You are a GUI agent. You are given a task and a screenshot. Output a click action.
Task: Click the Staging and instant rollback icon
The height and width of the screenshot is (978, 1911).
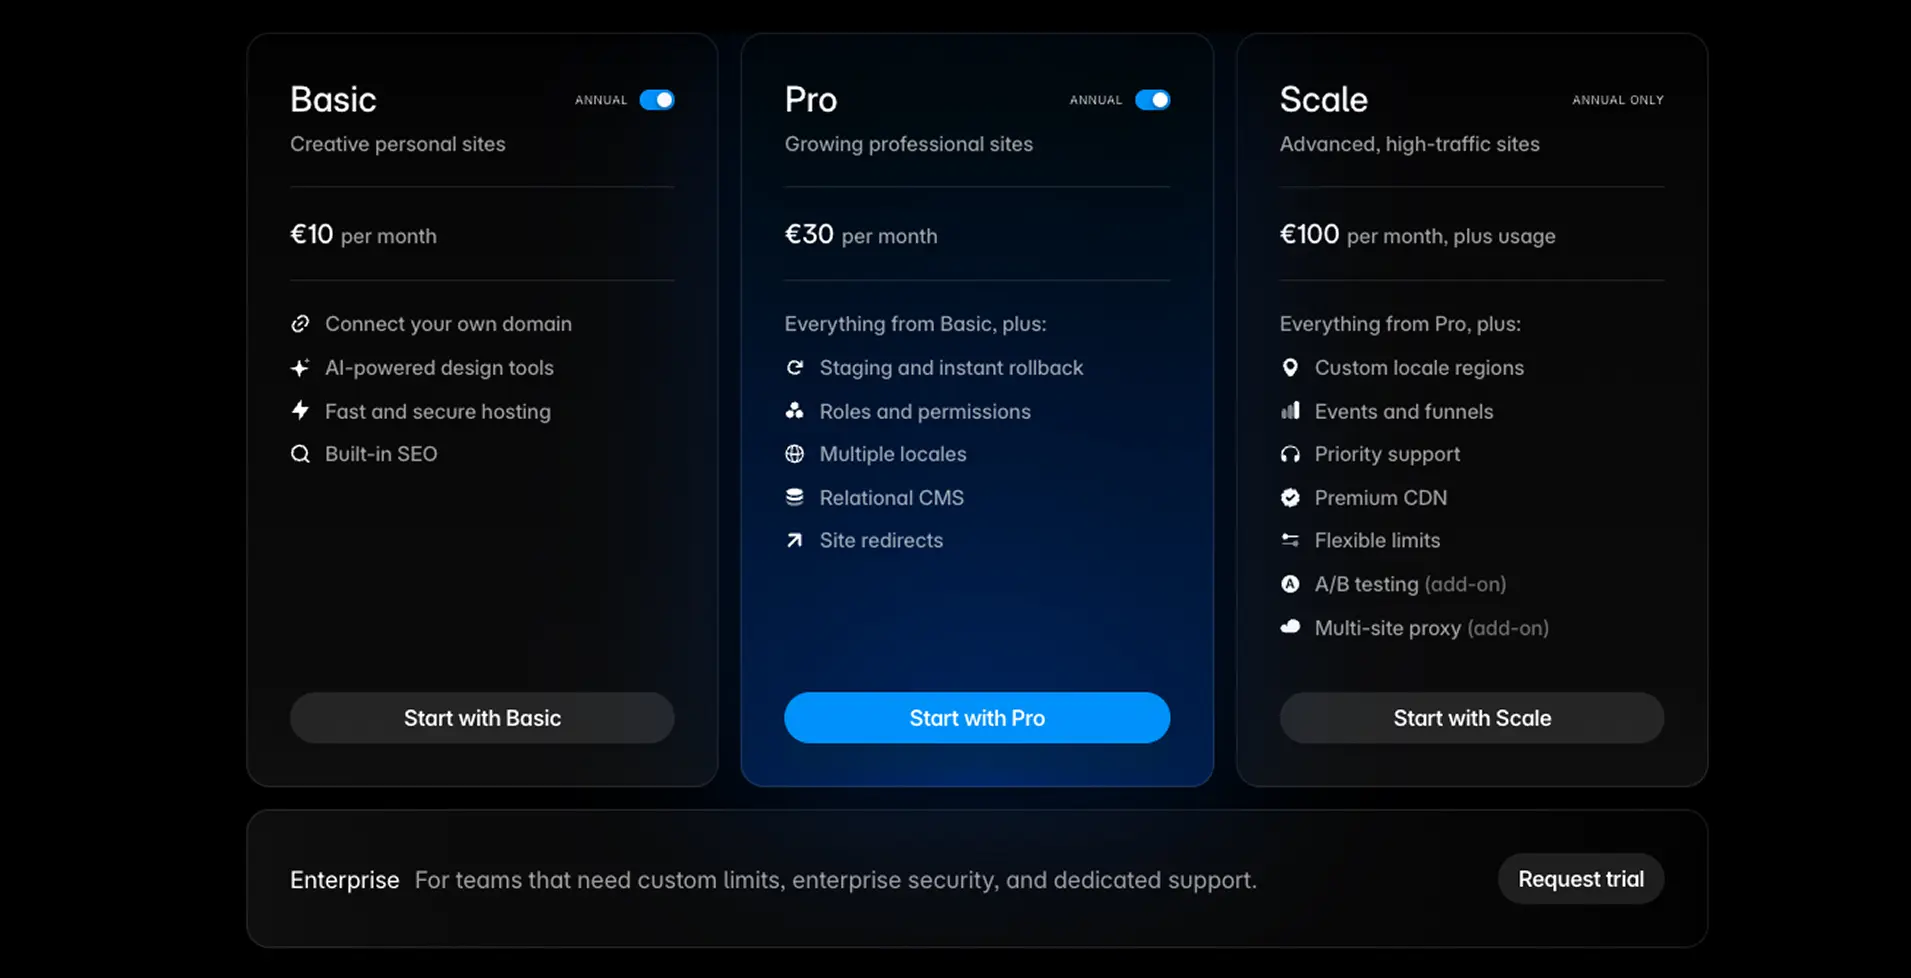point(795,367)
